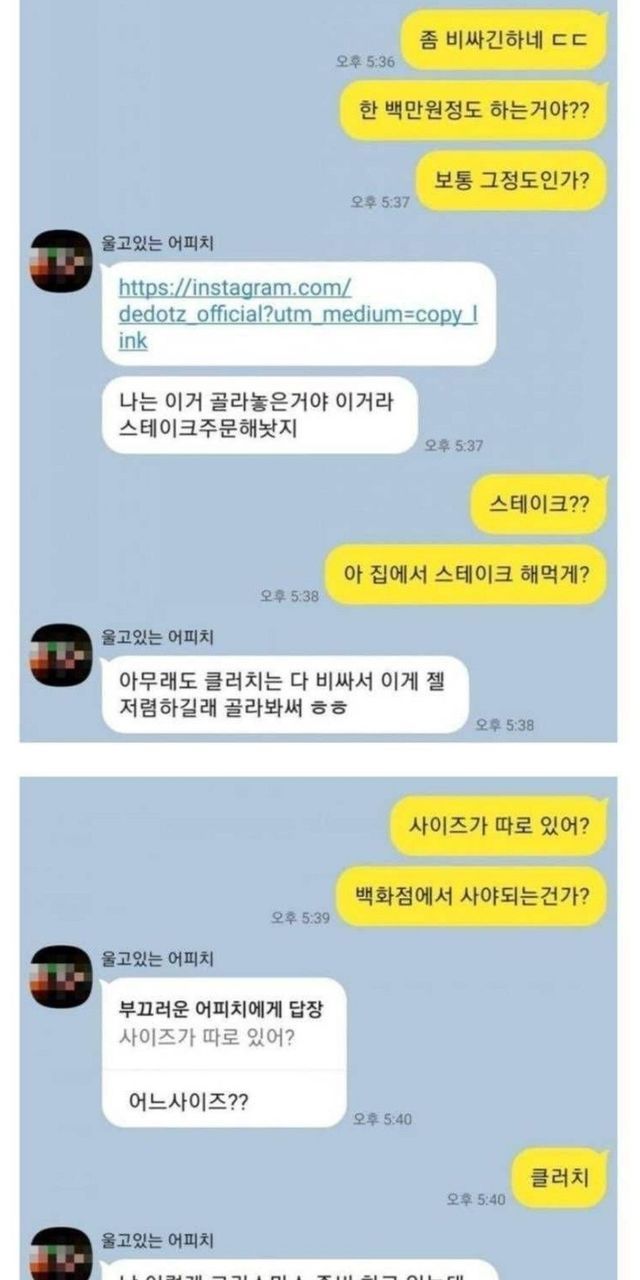This screenshot has width=640, height=1280.
Task: Tap profile picture beside the 어느사이즈?? reply
Action: coord(60,976)
